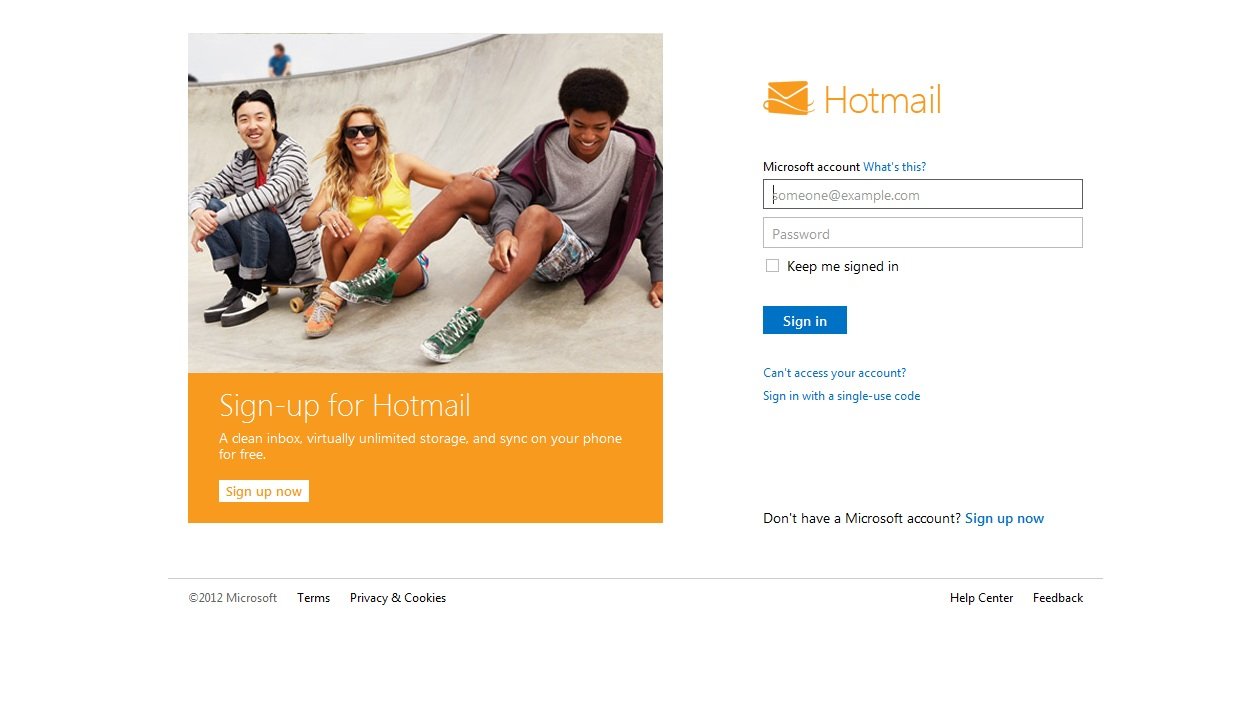This screenshot has height=711, width=1252.
Task: Click the ©2012 Microsoft footer text
Action: pos(233,598)
